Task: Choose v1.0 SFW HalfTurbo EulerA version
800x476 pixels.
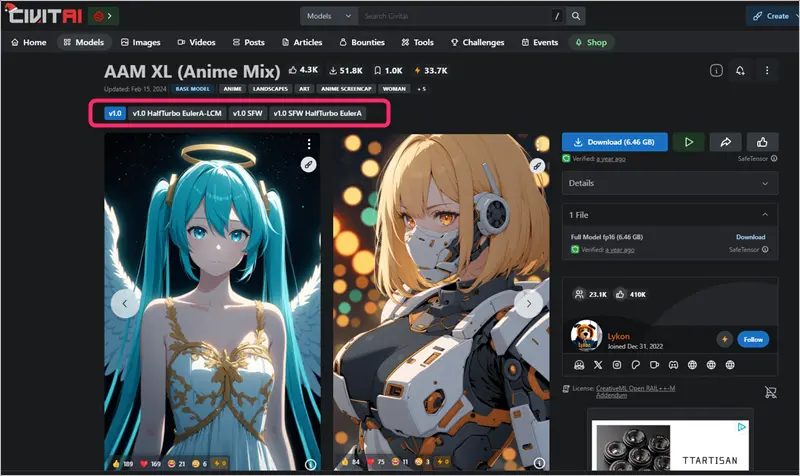Action: click(x=318, y=114)
